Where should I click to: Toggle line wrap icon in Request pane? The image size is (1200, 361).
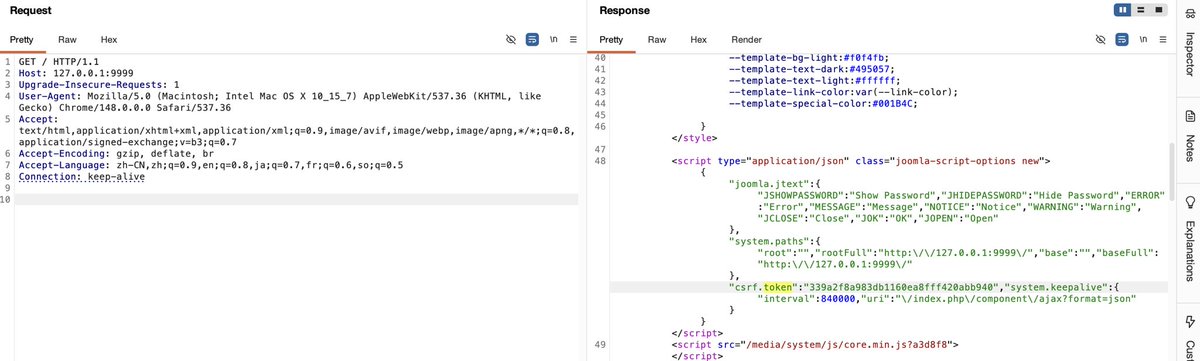[x=533, y=39]
